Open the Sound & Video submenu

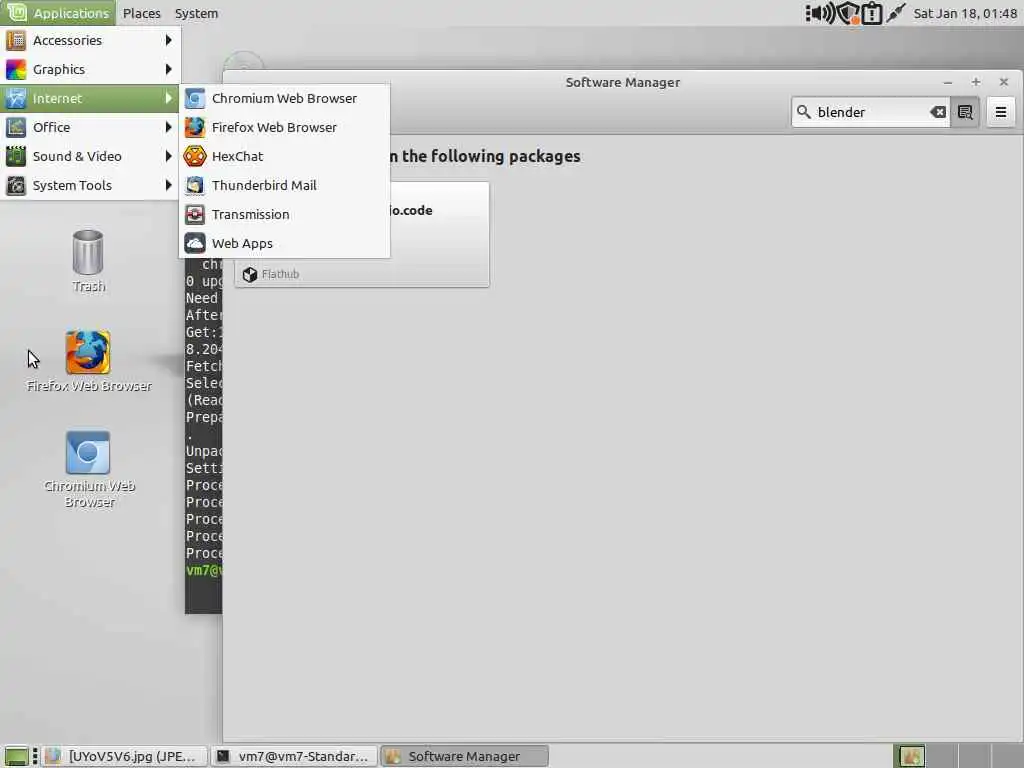point(90,156)
